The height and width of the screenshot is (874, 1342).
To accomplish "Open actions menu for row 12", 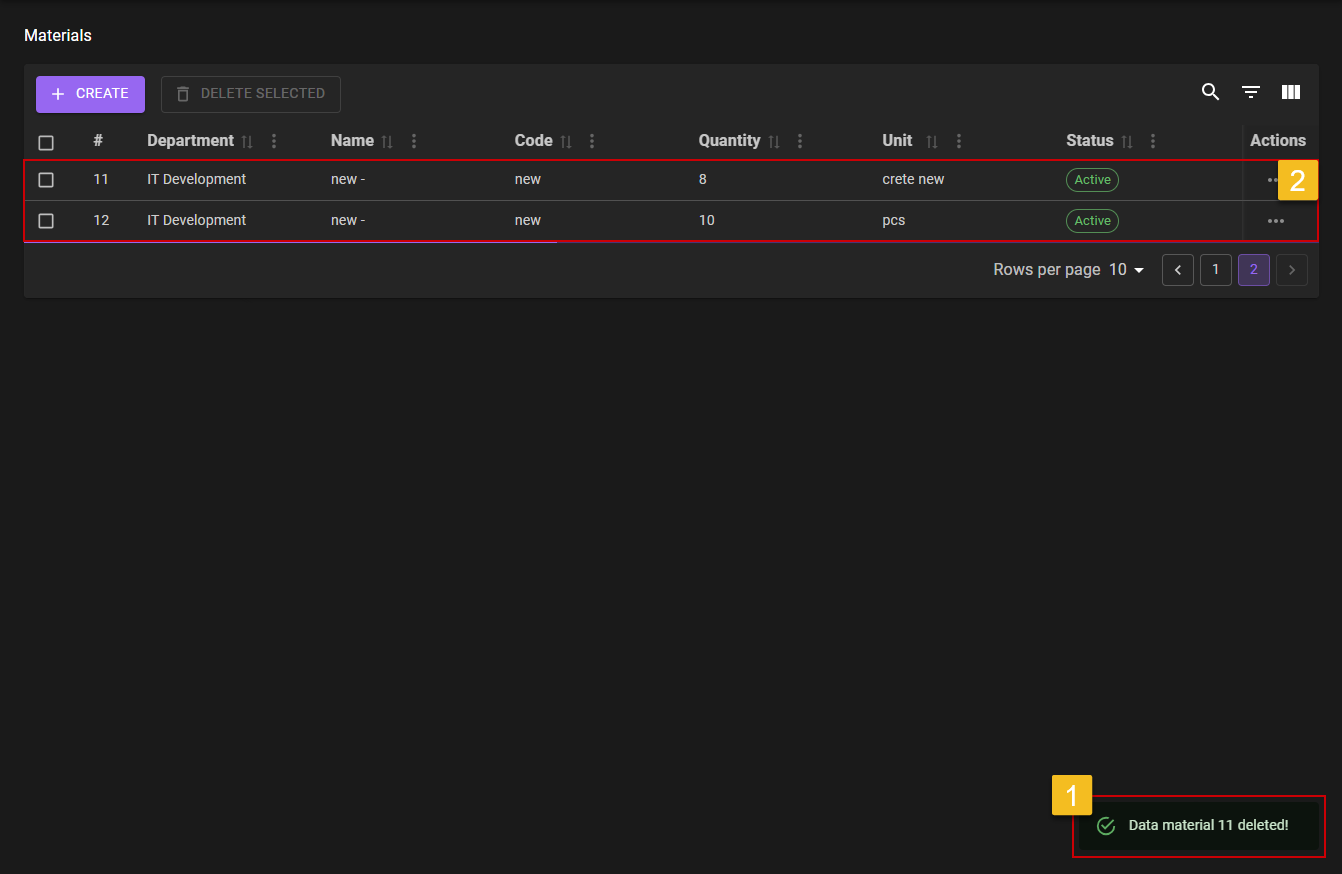I will pos(1275,221).
